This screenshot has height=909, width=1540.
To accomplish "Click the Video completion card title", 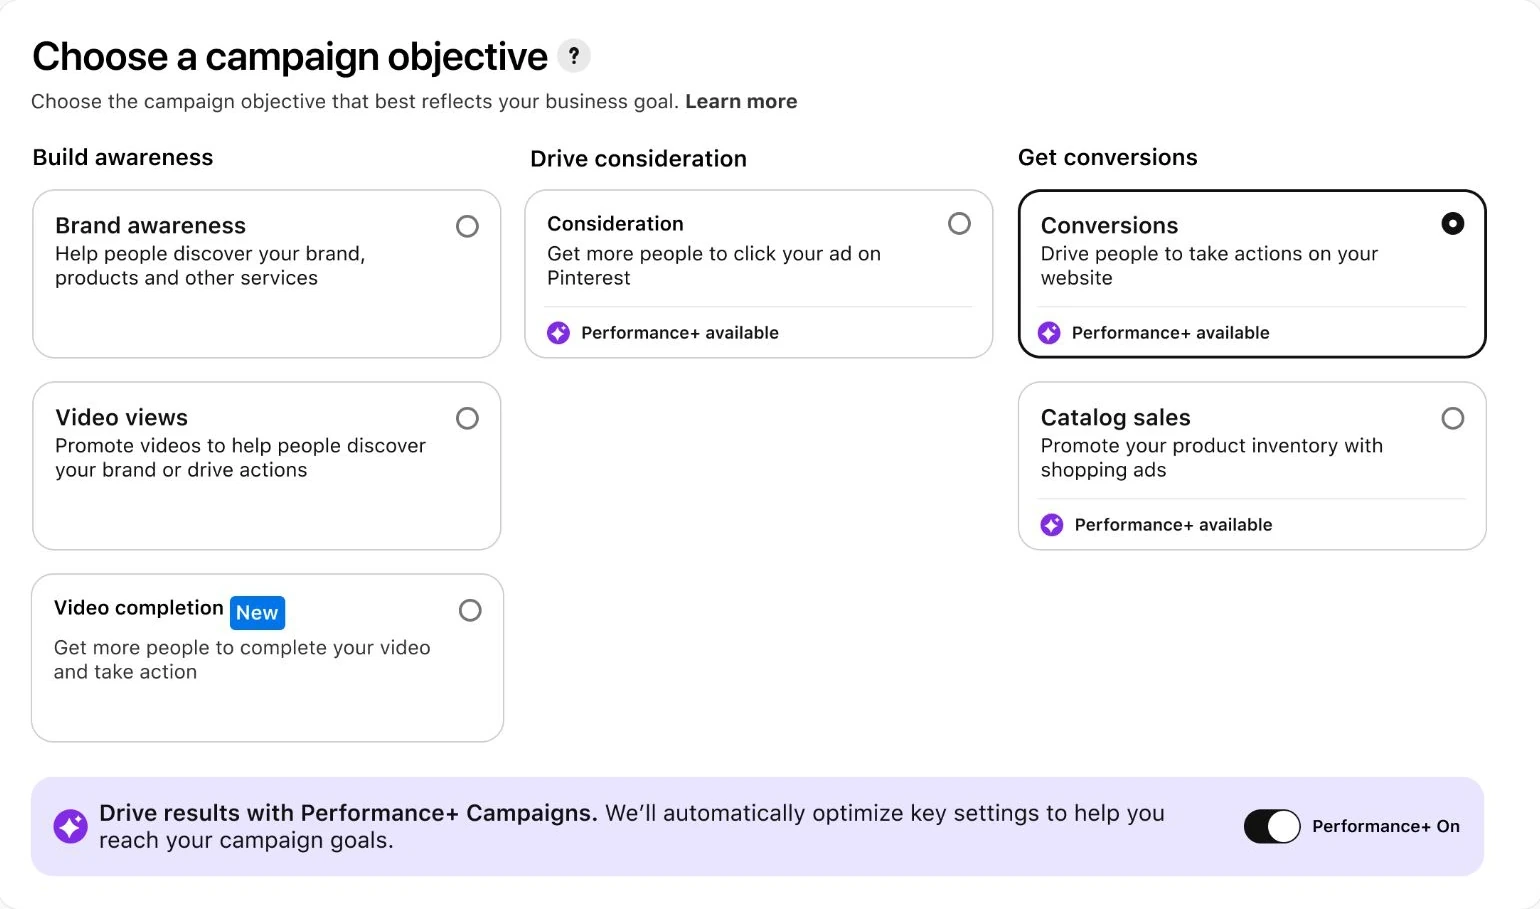I will (138, 608).
